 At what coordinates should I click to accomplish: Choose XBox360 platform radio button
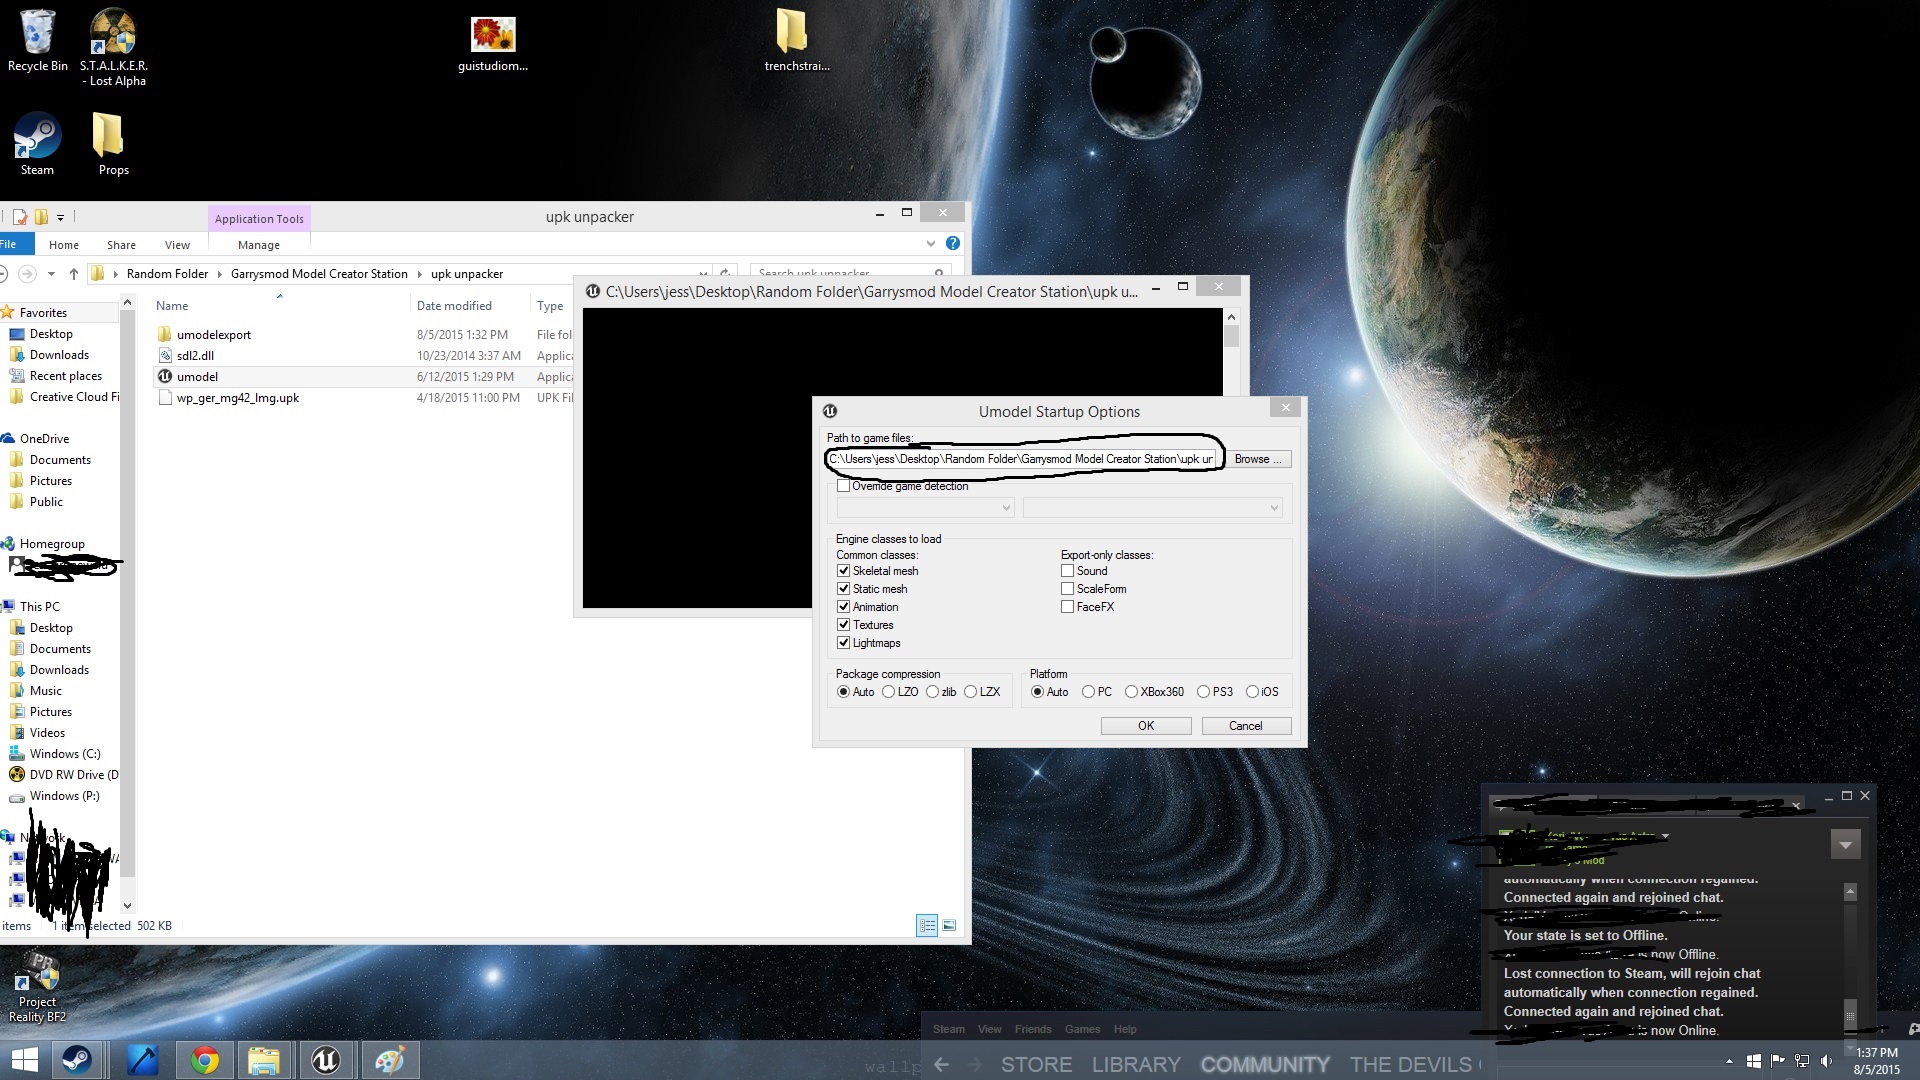pyautogui.click(x=1131, y=692)
